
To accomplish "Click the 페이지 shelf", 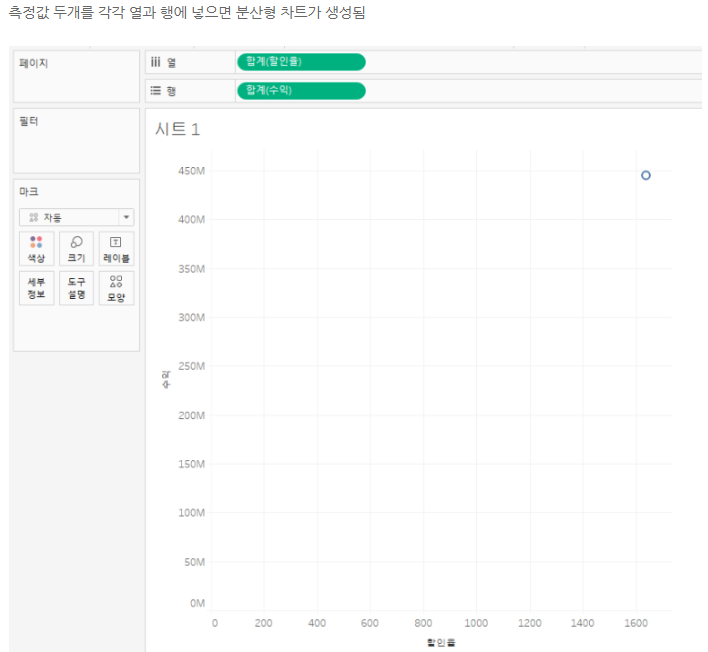I will (x=76, y=76).
